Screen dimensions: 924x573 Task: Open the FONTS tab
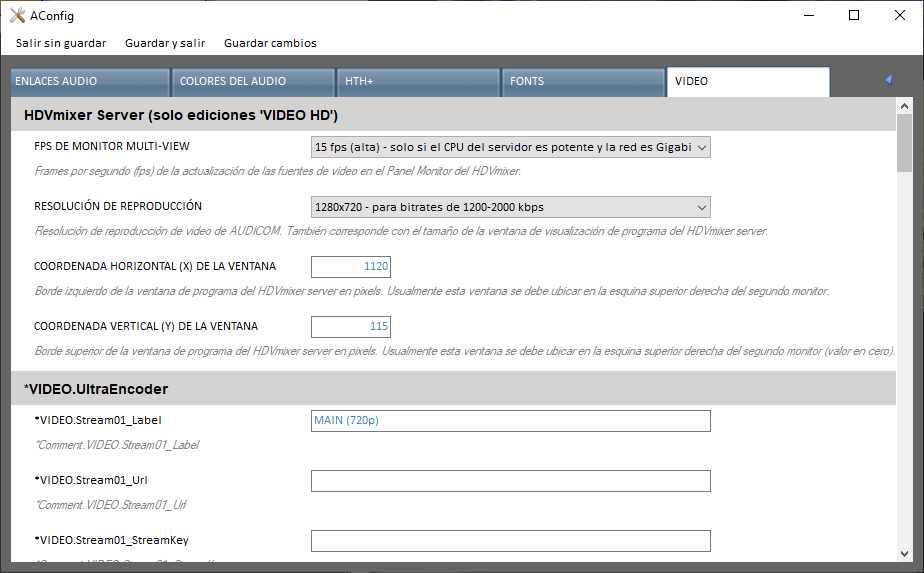[x=583, y=81]
